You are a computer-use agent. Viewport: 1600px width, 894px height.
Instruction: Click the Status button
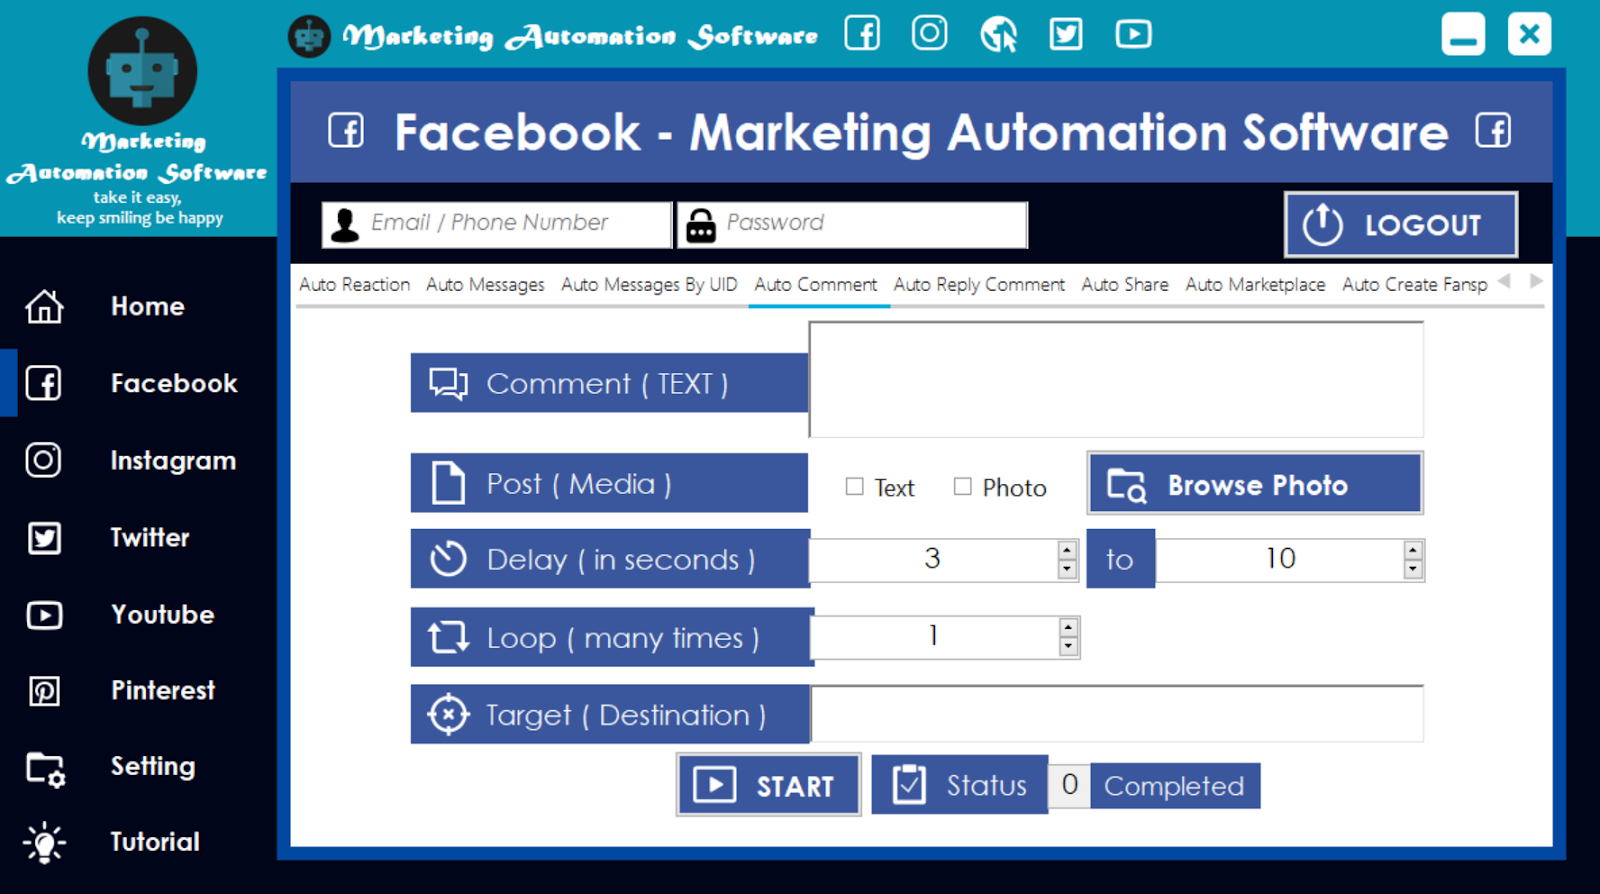[959, 785]
